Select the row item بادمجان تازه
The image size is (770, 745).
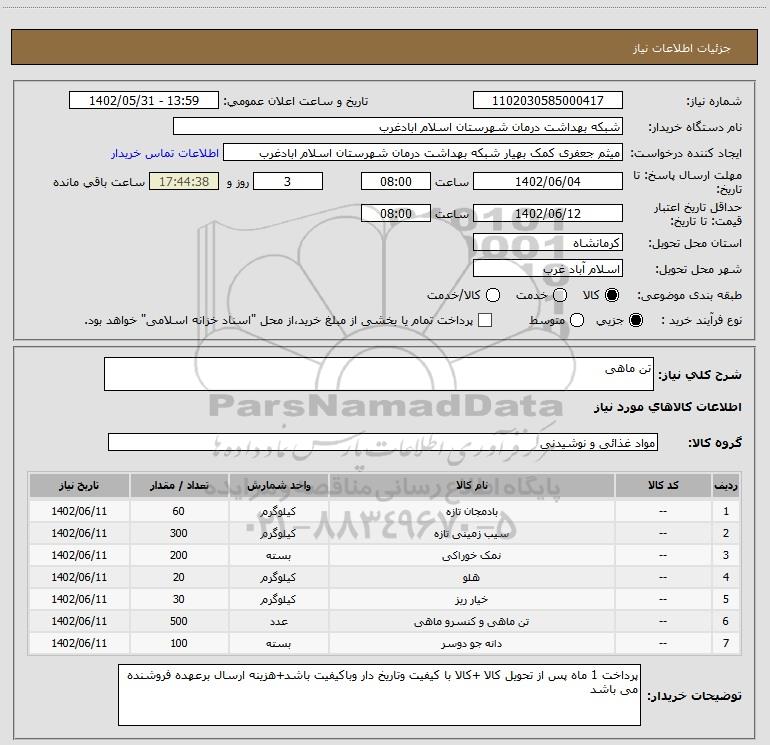pyautogui.click(x=471, y=511)
